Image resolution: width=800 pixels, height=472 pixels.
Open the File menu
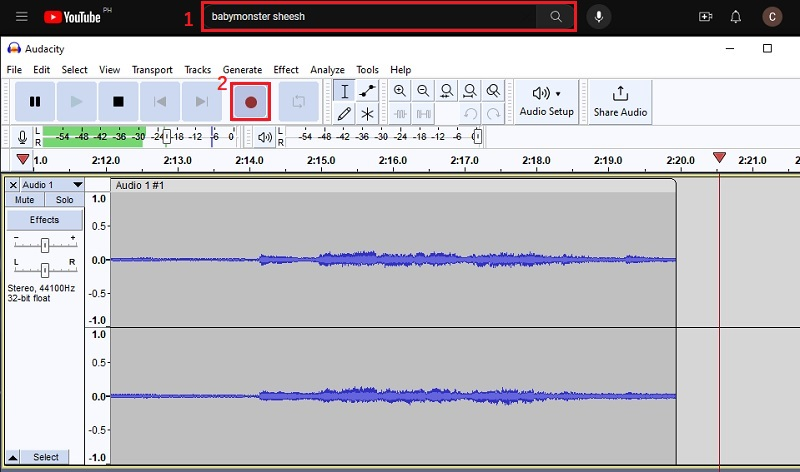pos(14,69)
